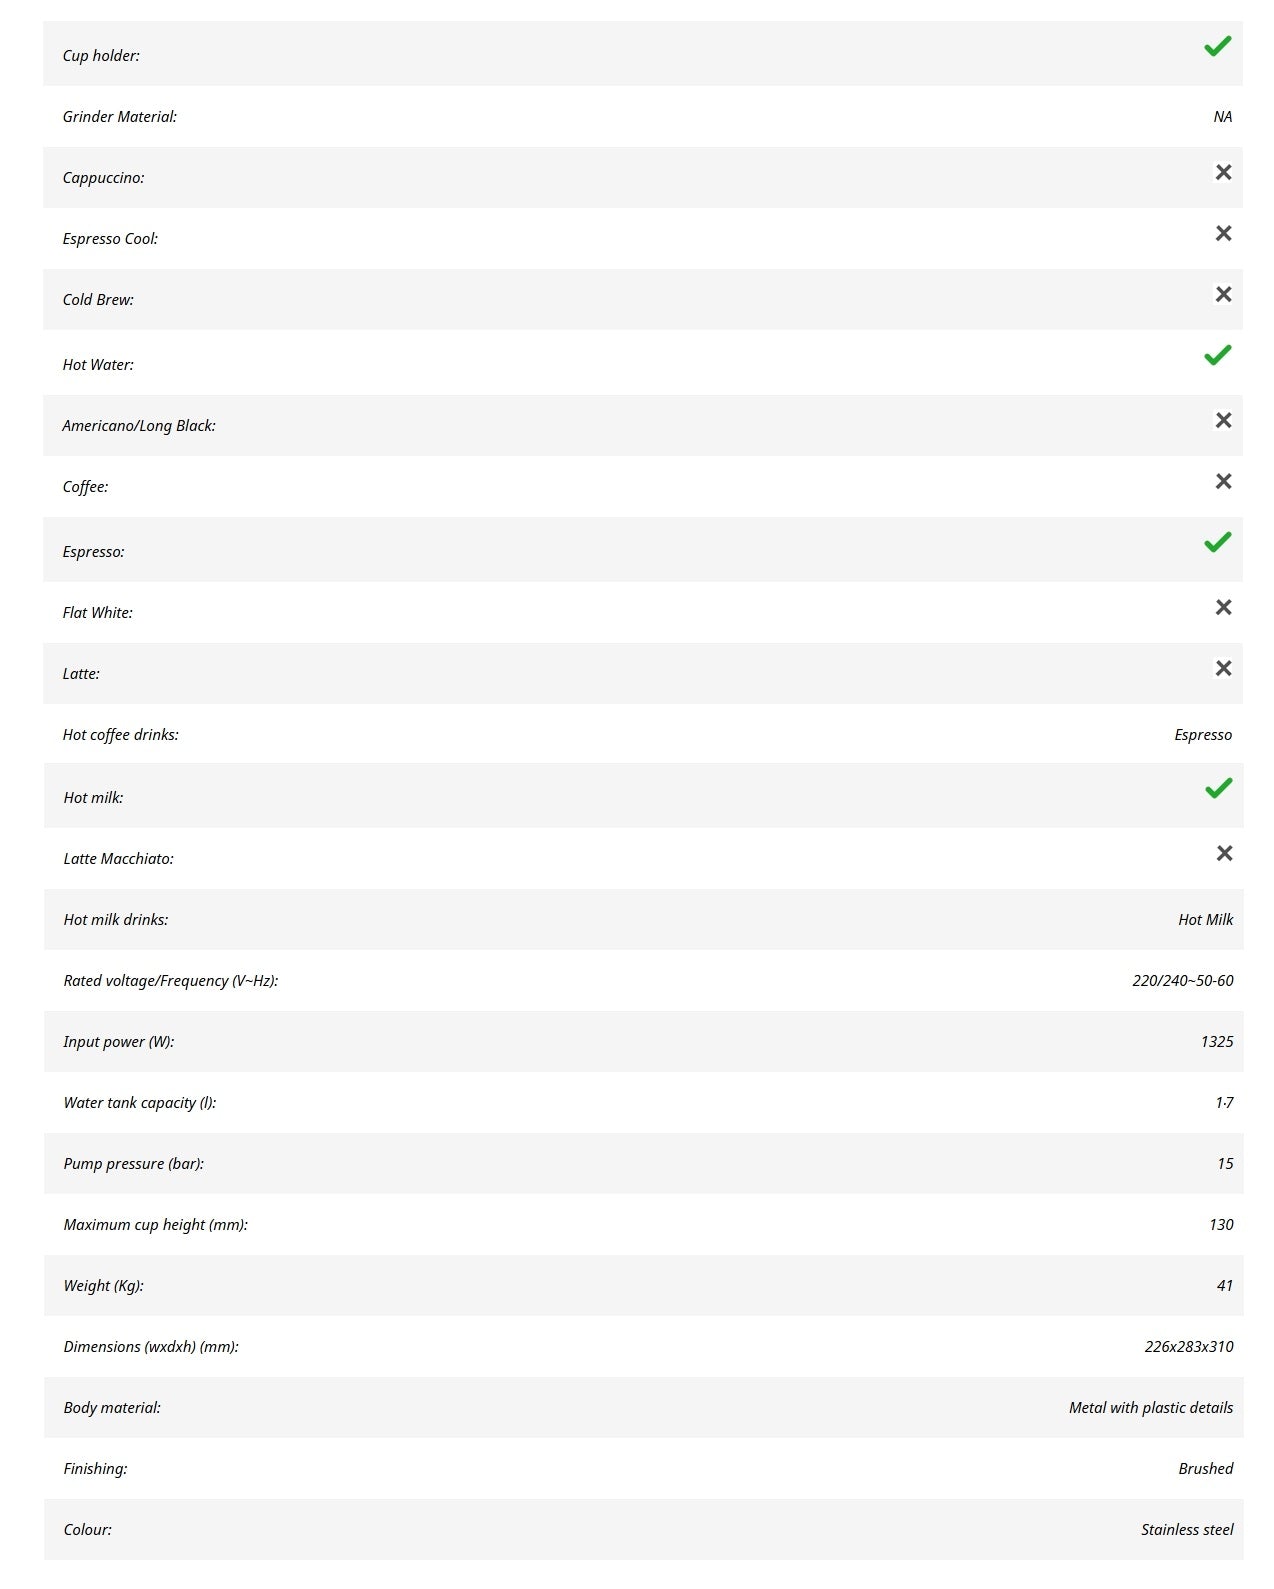Click the Stainless steel colour value

[1187, 1530]
